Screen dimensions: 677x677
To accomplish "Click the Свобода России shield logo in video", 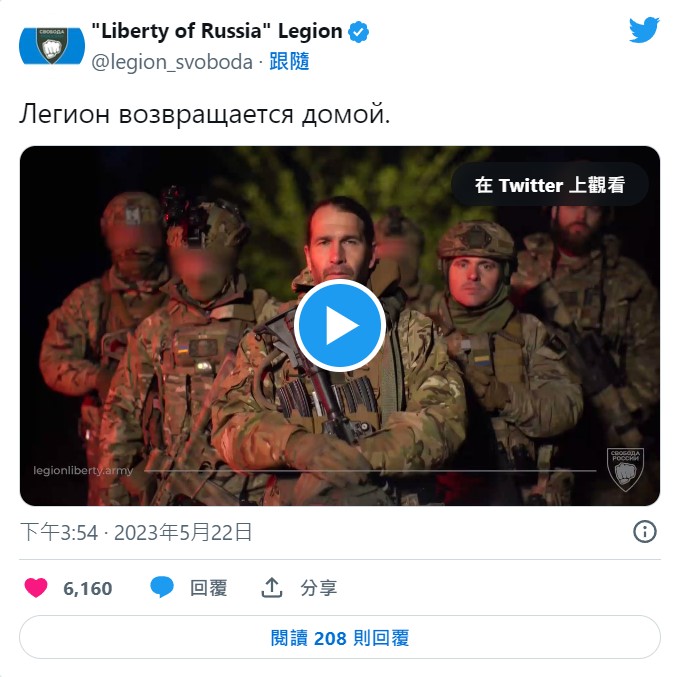I will click(x=625, y=470).
